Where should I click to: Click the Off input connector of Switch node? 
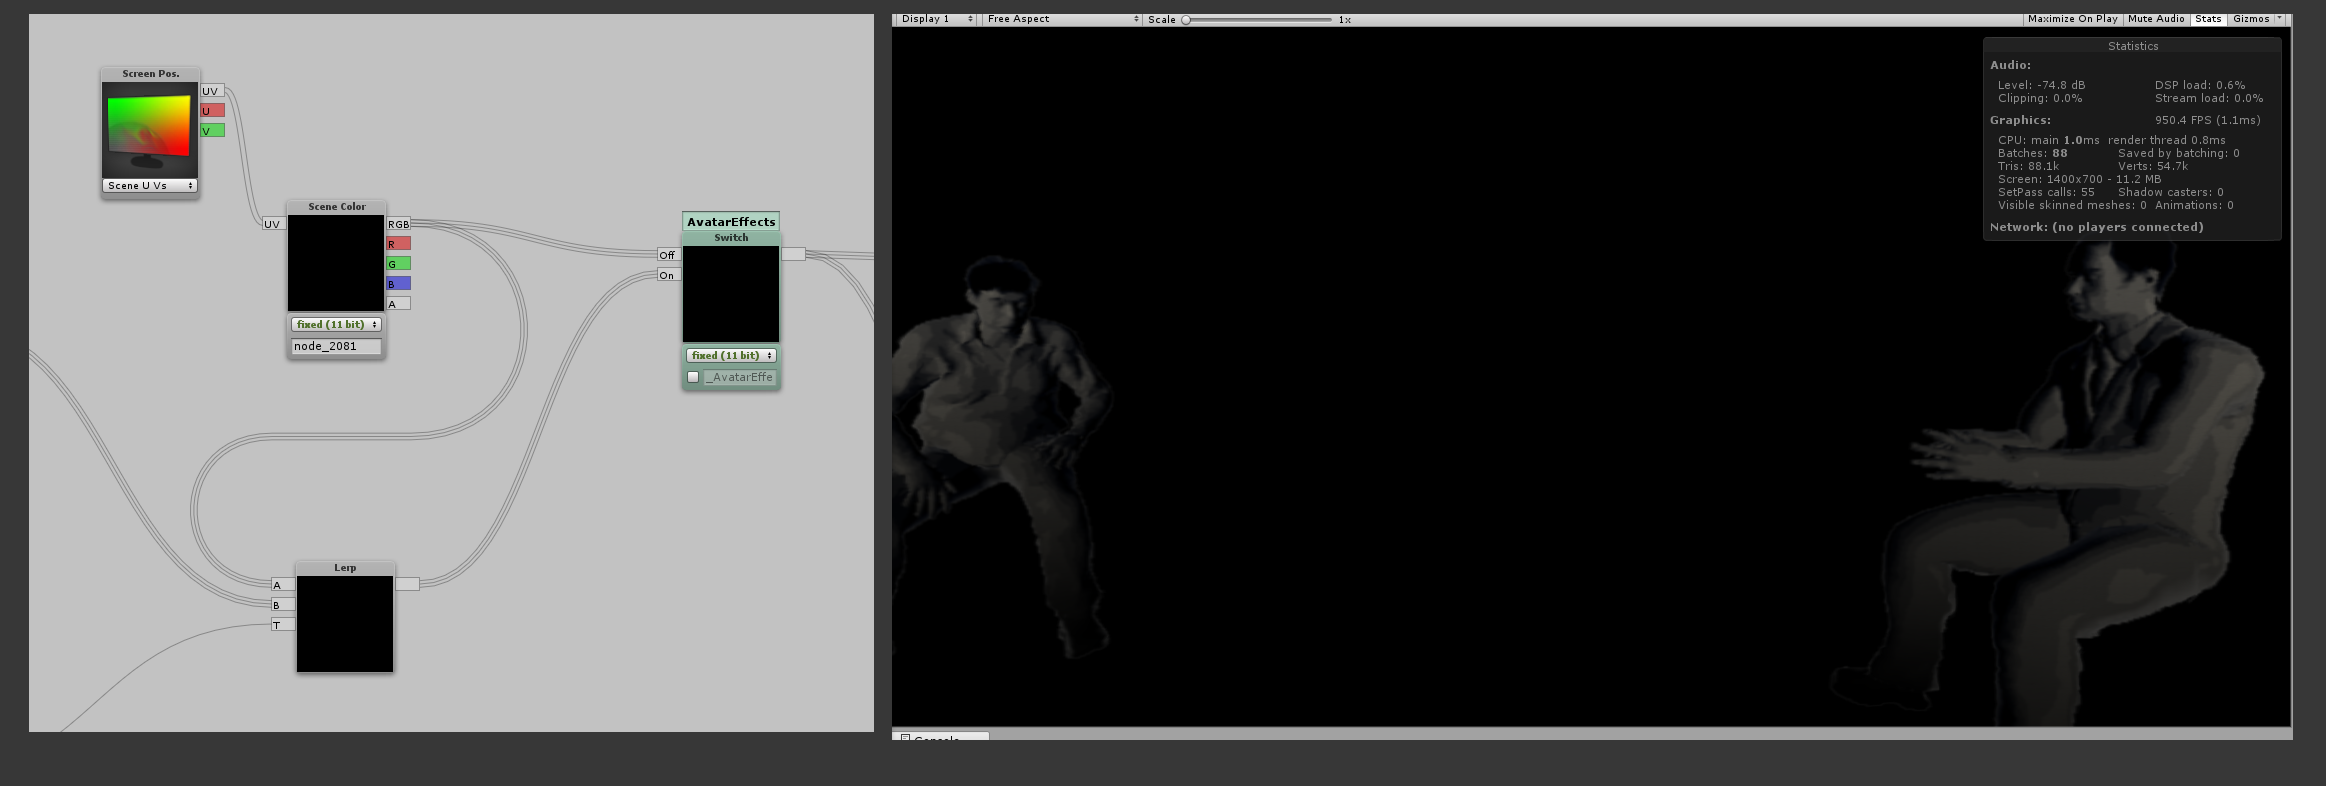tap(668, 255)
